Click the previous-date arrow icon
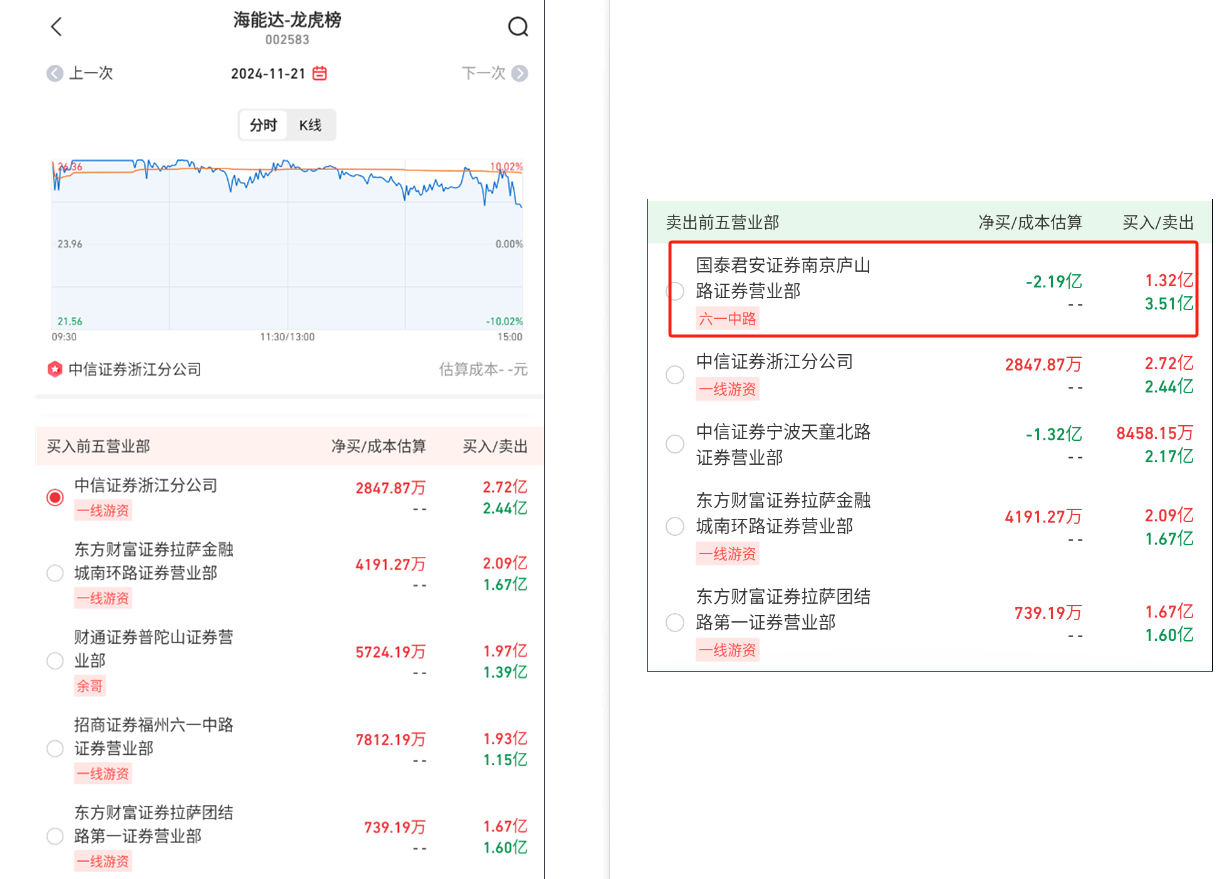Image resolution: width=1225 pixels, height=879 pixels. click(55, 73)
